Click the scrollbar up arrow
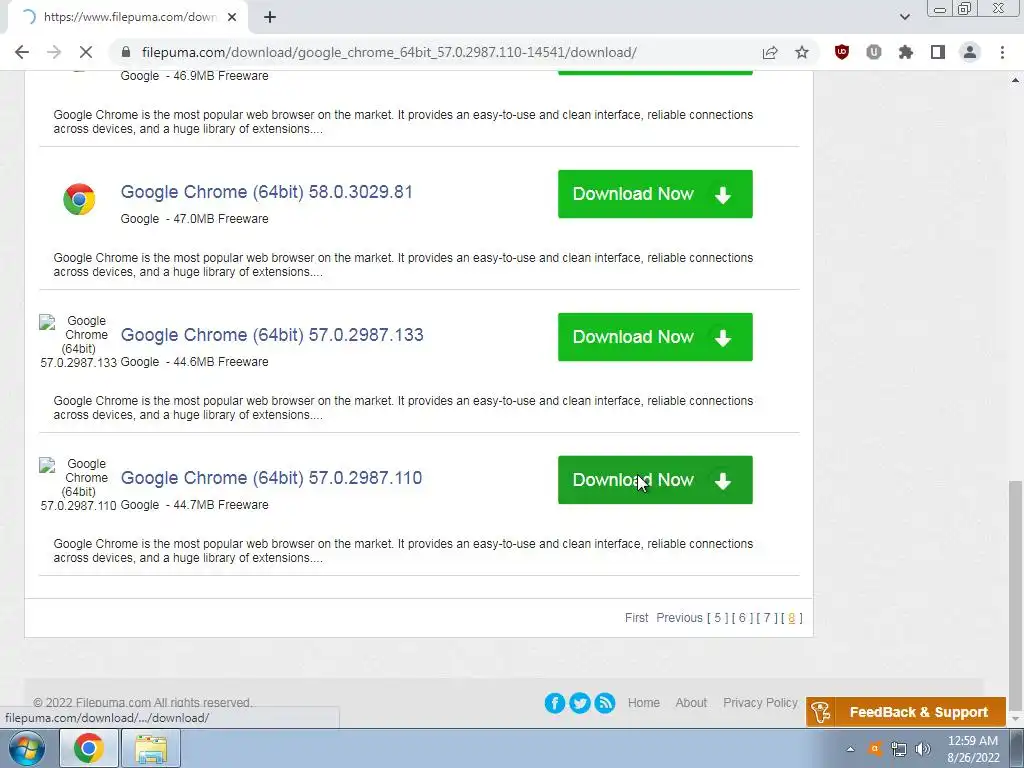 pyautogui.click(x=1015, y=80)
